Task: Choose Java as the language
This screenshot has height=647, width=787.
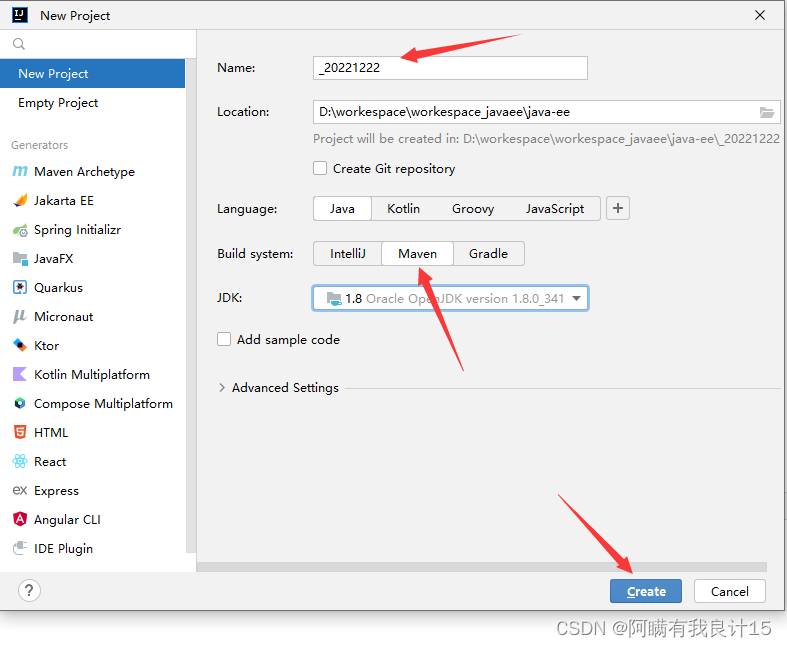Action: pos(342,209)
